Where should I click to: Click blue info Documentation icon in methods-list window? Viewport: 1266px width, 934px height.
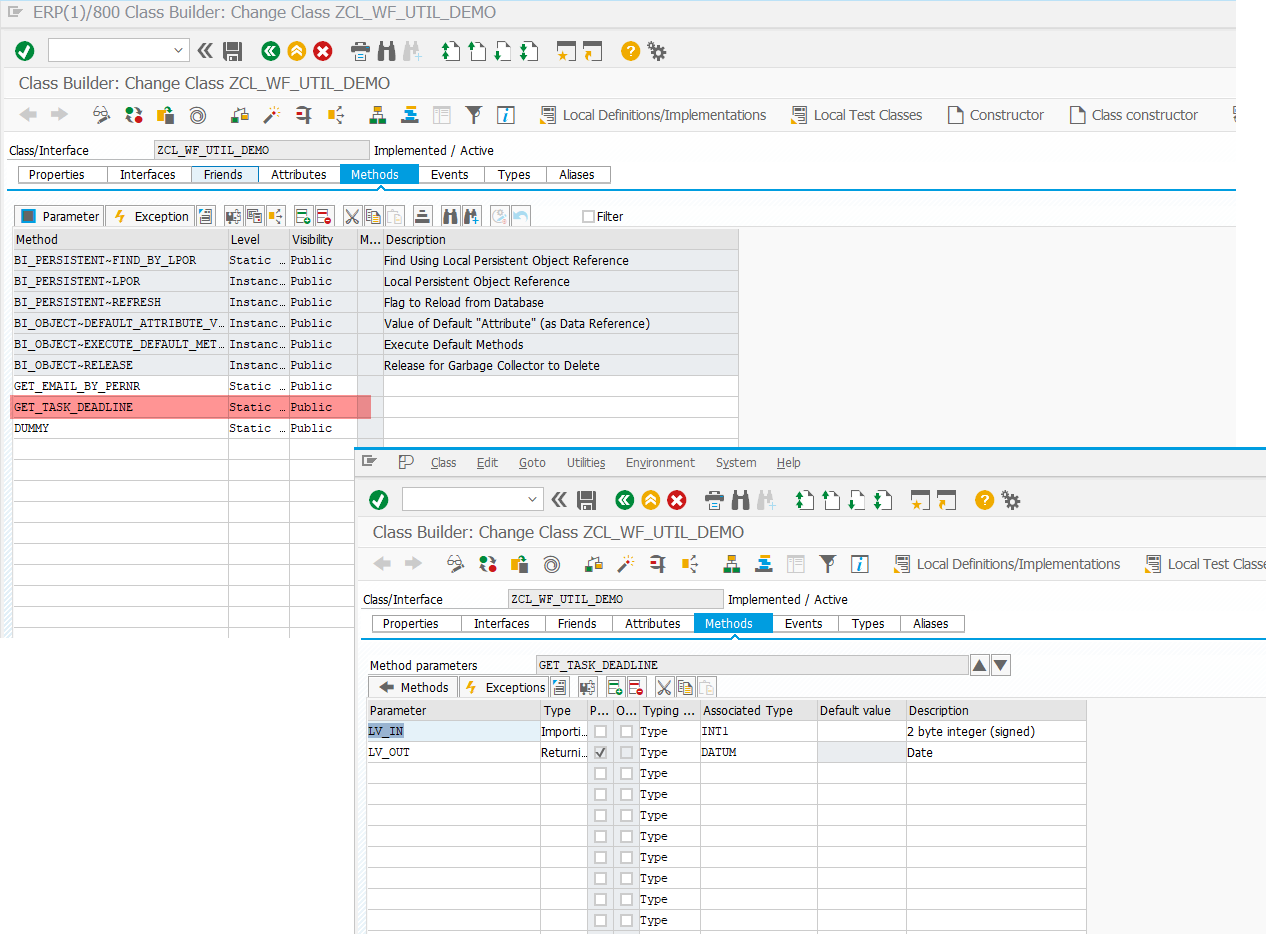506,115
